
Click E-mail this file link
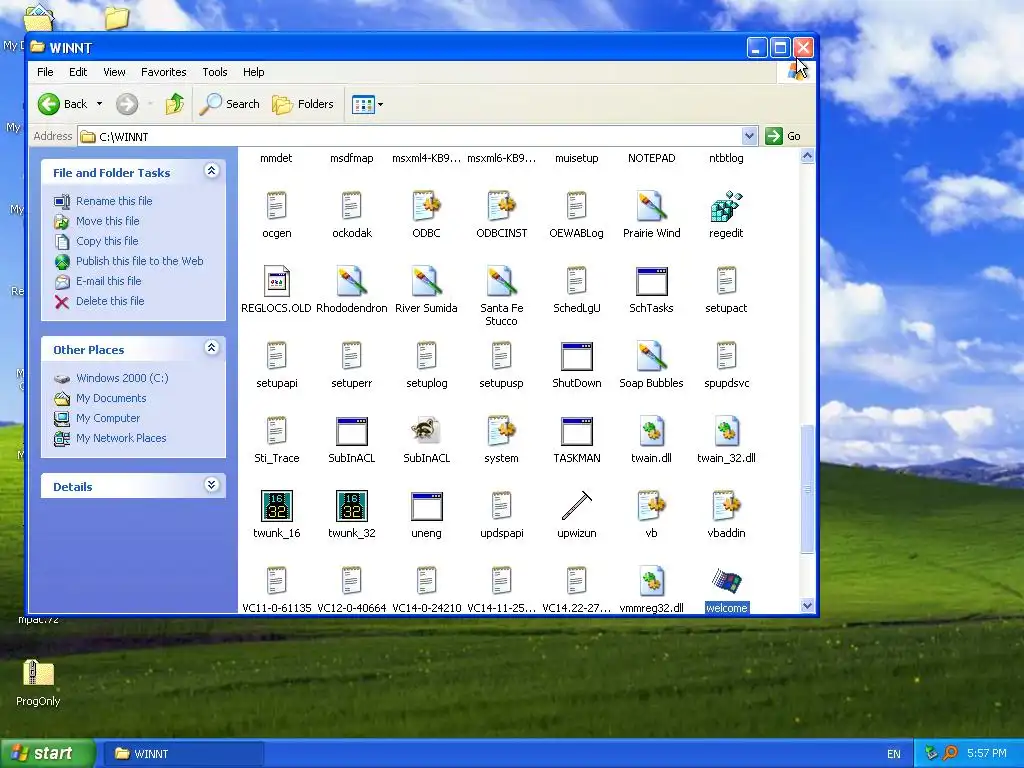coord(108,281)
